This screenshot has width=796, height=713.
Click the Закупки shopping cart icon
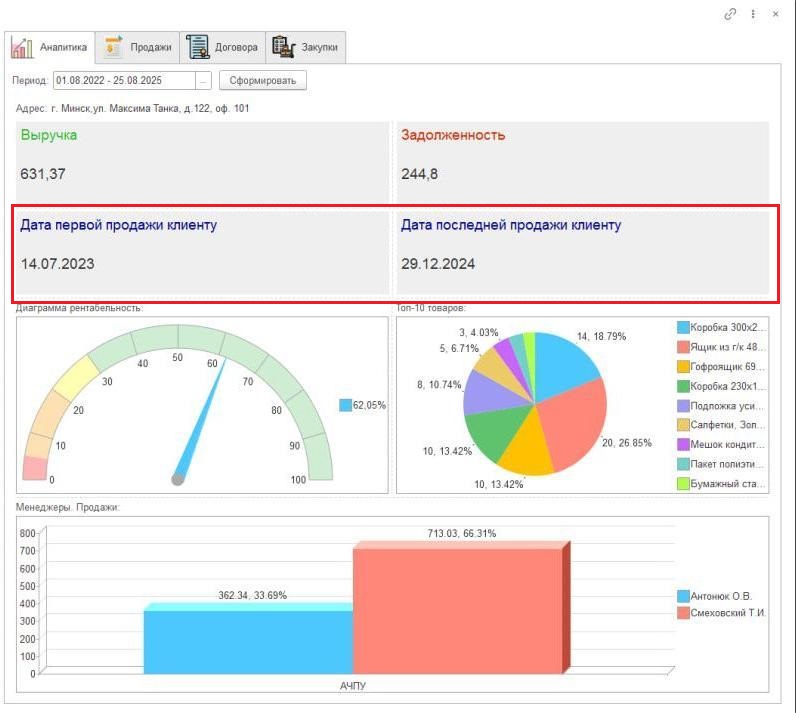coord(283,47)
